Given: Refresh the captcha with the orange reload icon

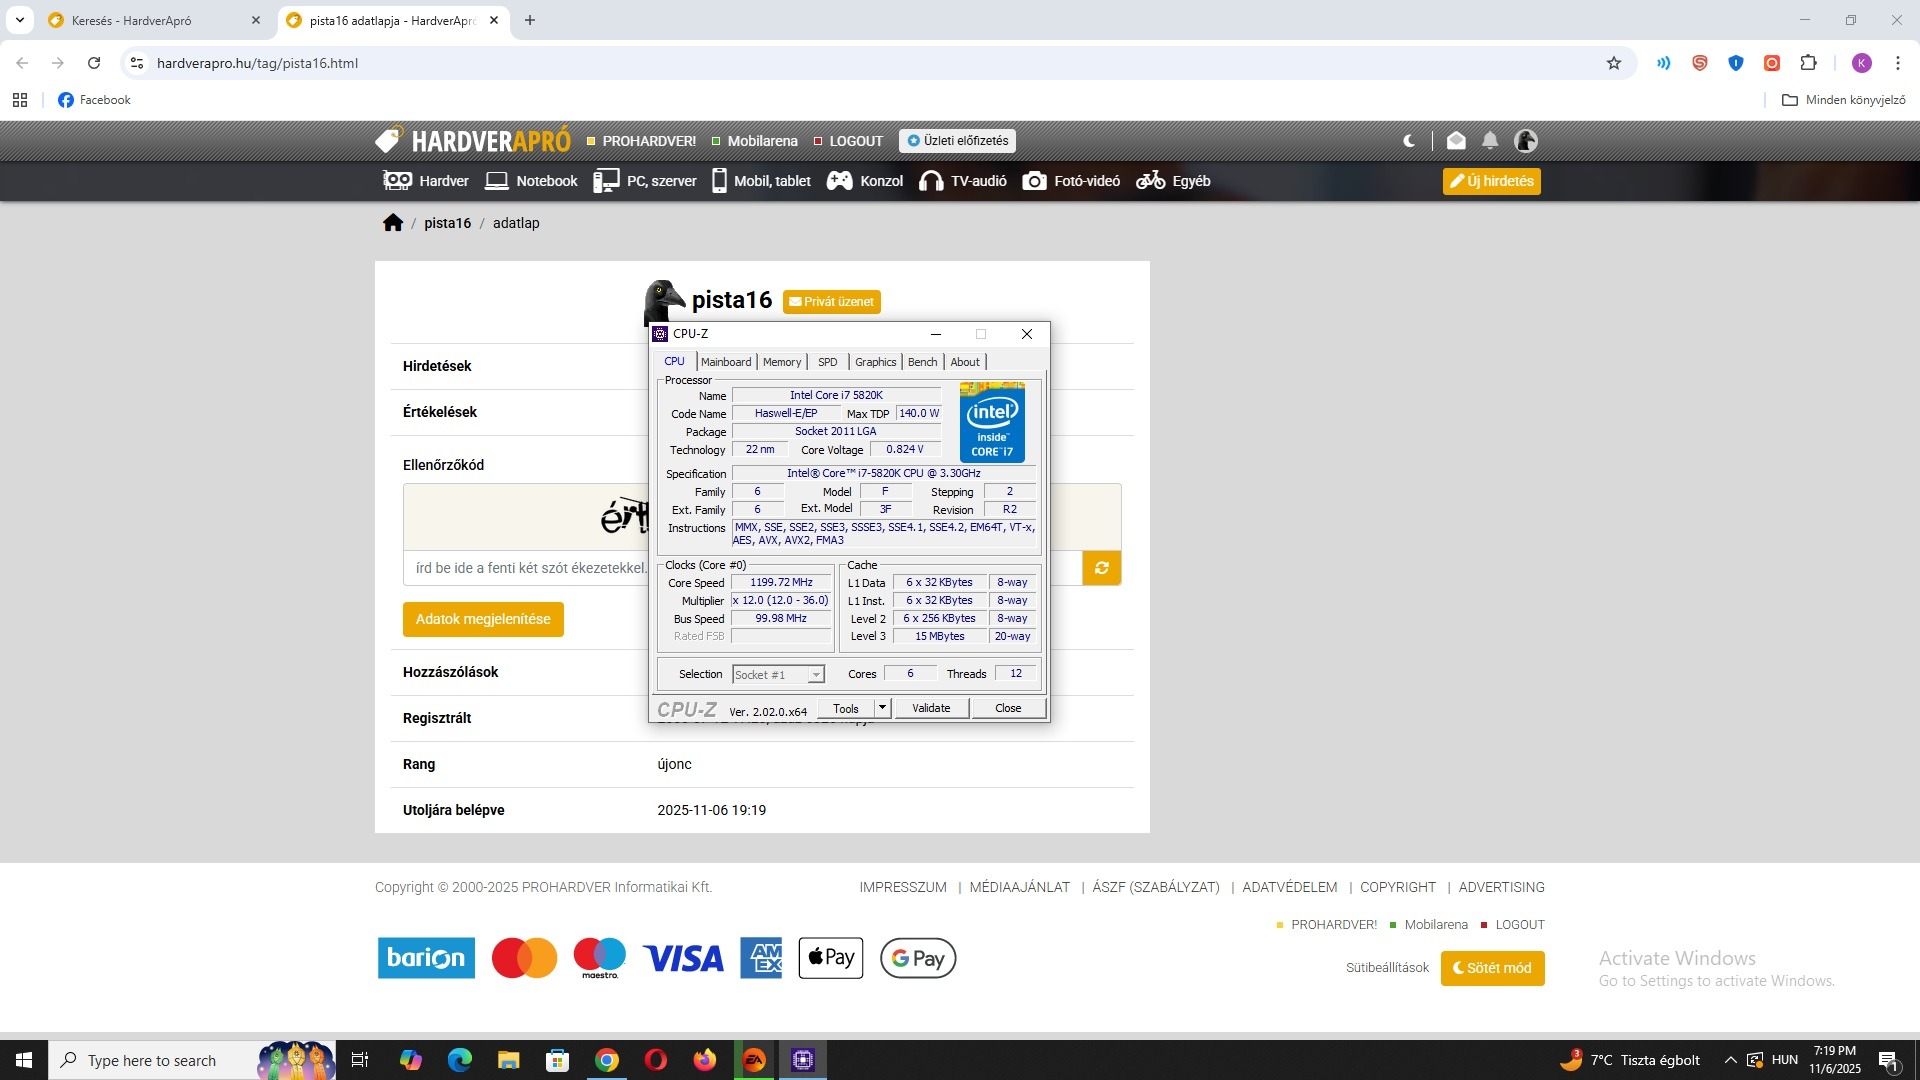Looking at the screenshot, I should (1101, 568).
